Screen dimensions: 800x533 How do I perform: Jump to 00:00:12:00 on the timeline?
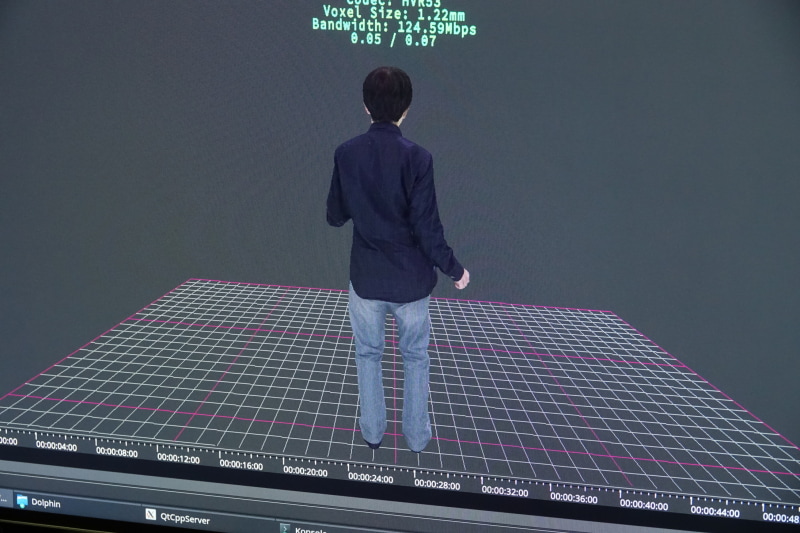point(179,458)
